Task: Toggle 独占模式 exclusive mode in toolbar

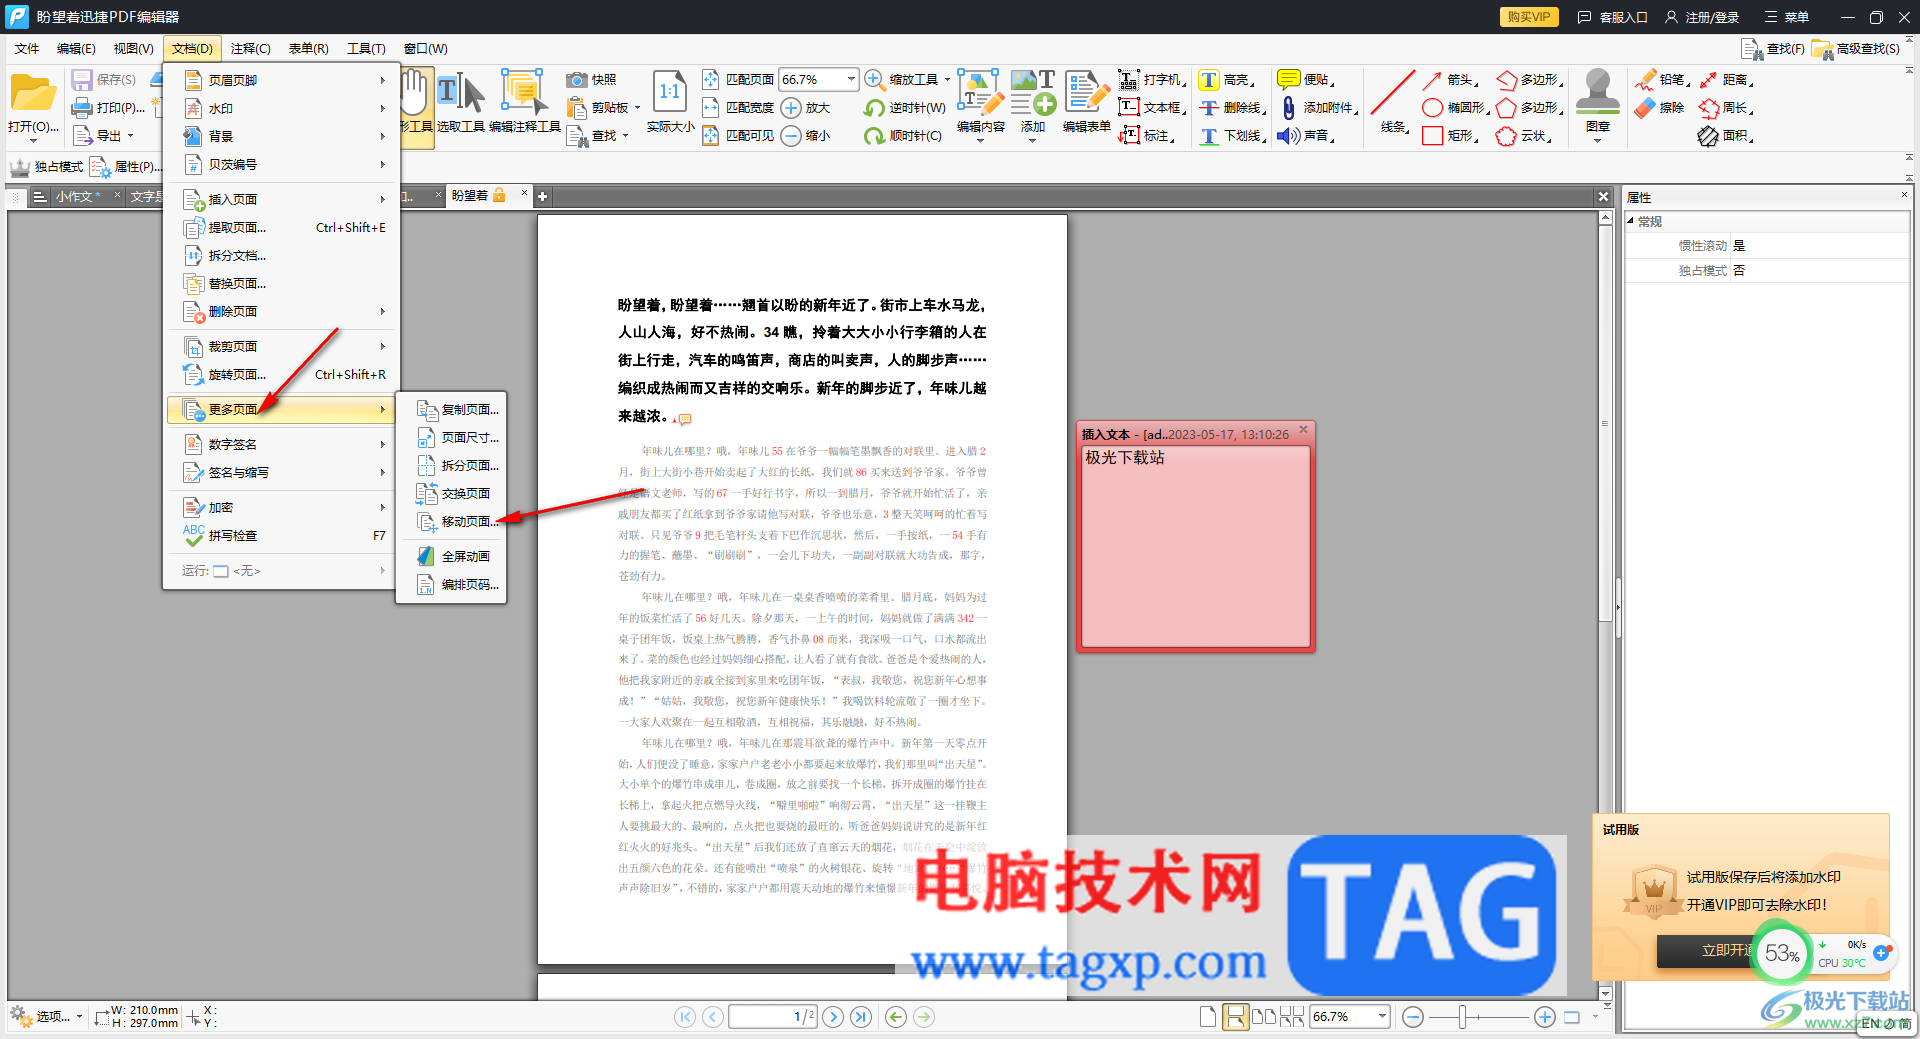Action: coord(47,167)
